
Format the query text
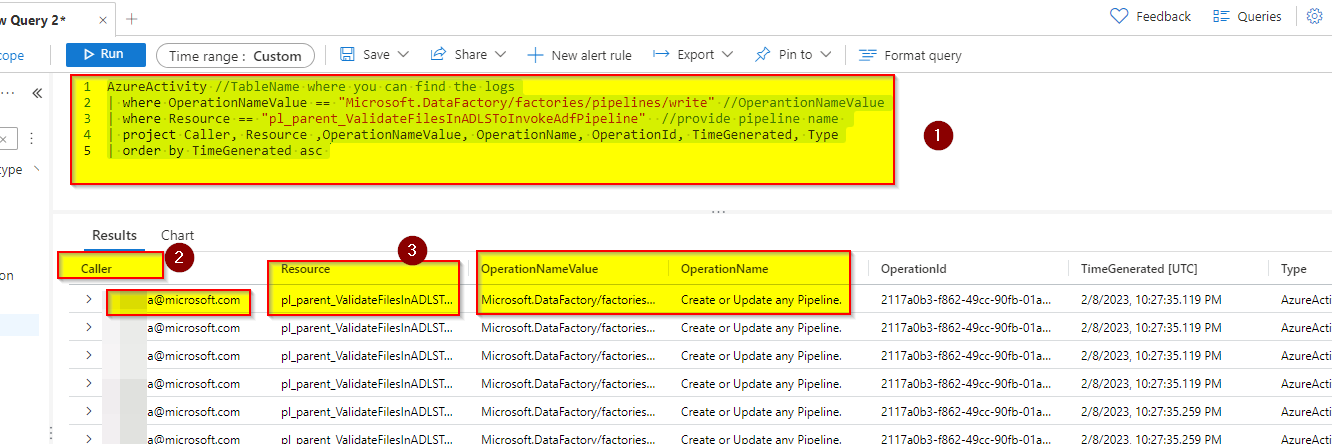coord(910,55)
